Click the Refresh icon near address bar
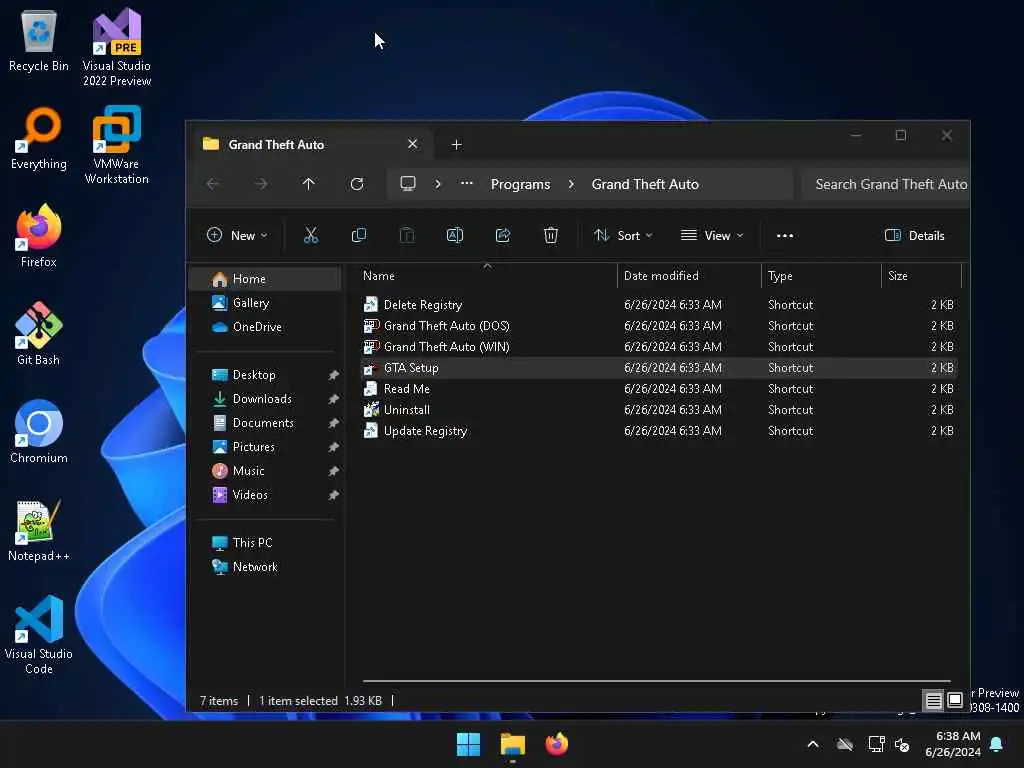 pyautogui.click(x=357, y=184)
